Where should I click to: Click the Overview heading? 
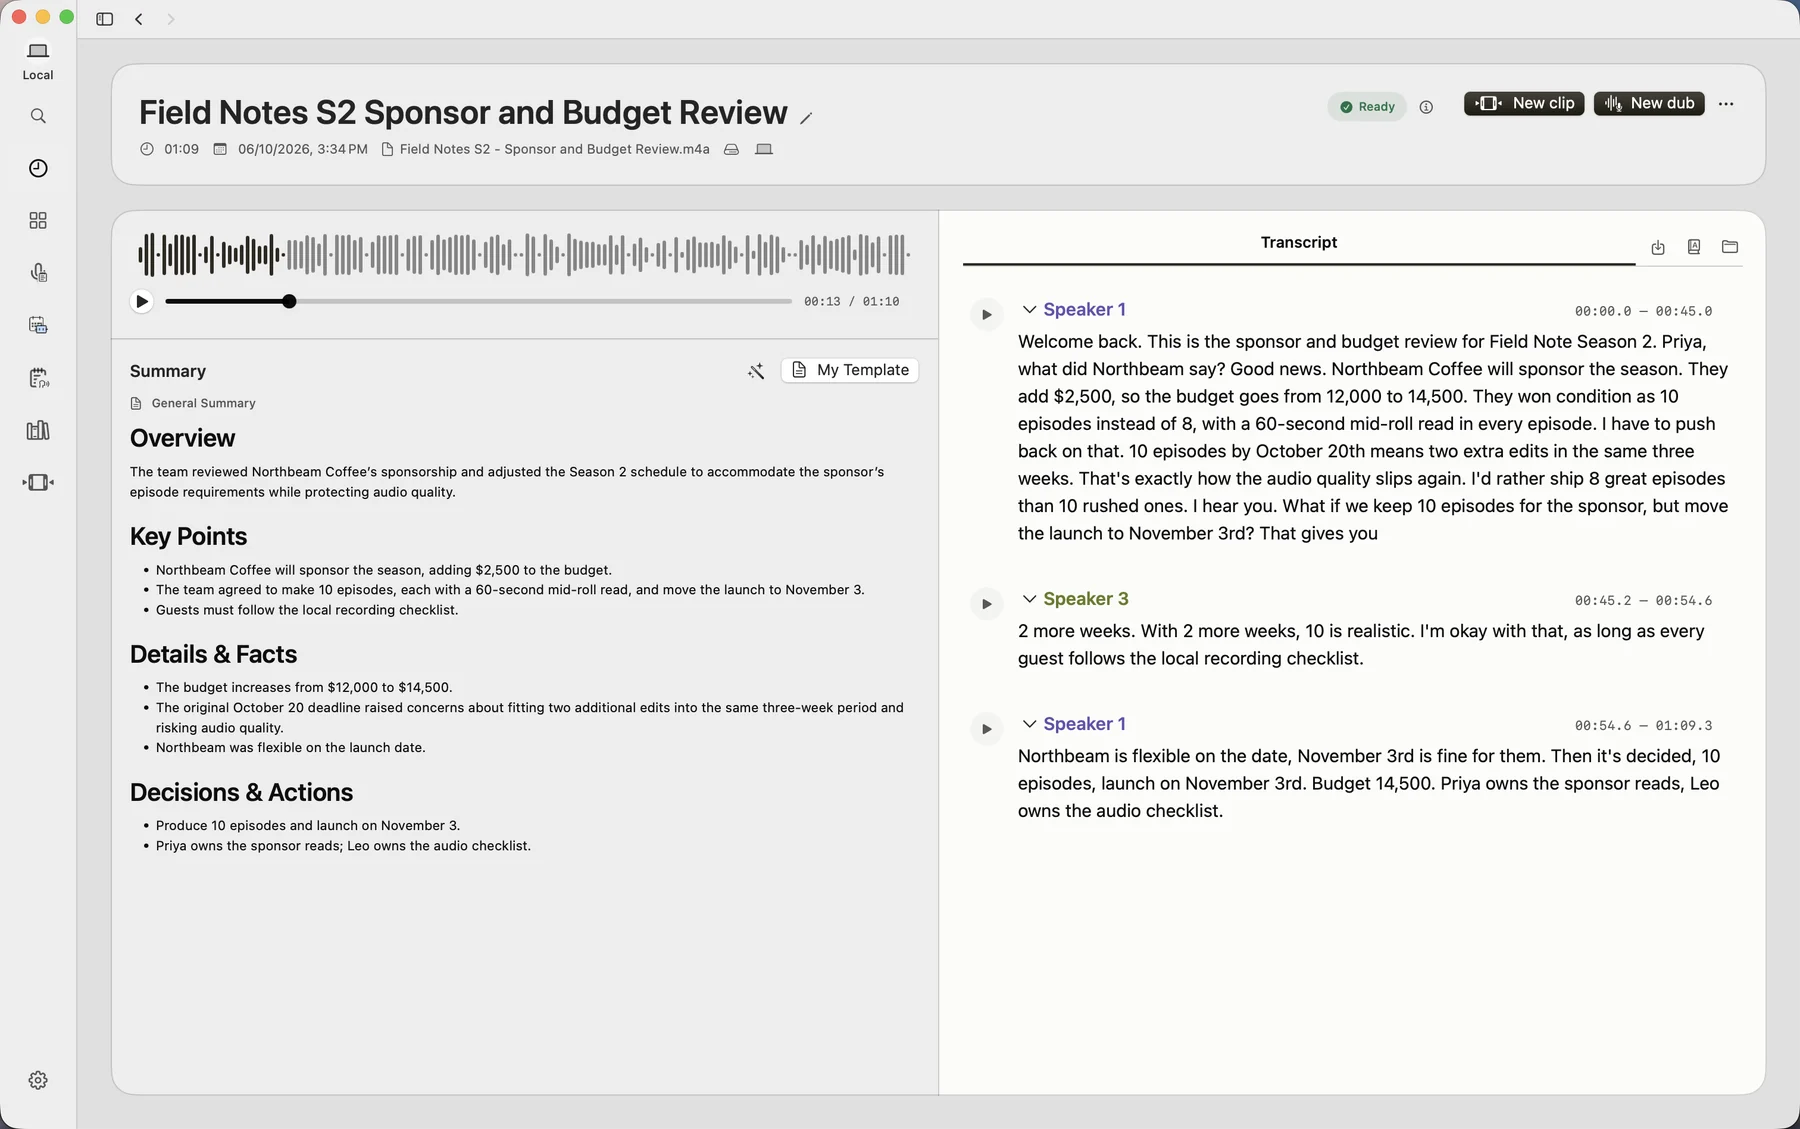tap(182, 438)
